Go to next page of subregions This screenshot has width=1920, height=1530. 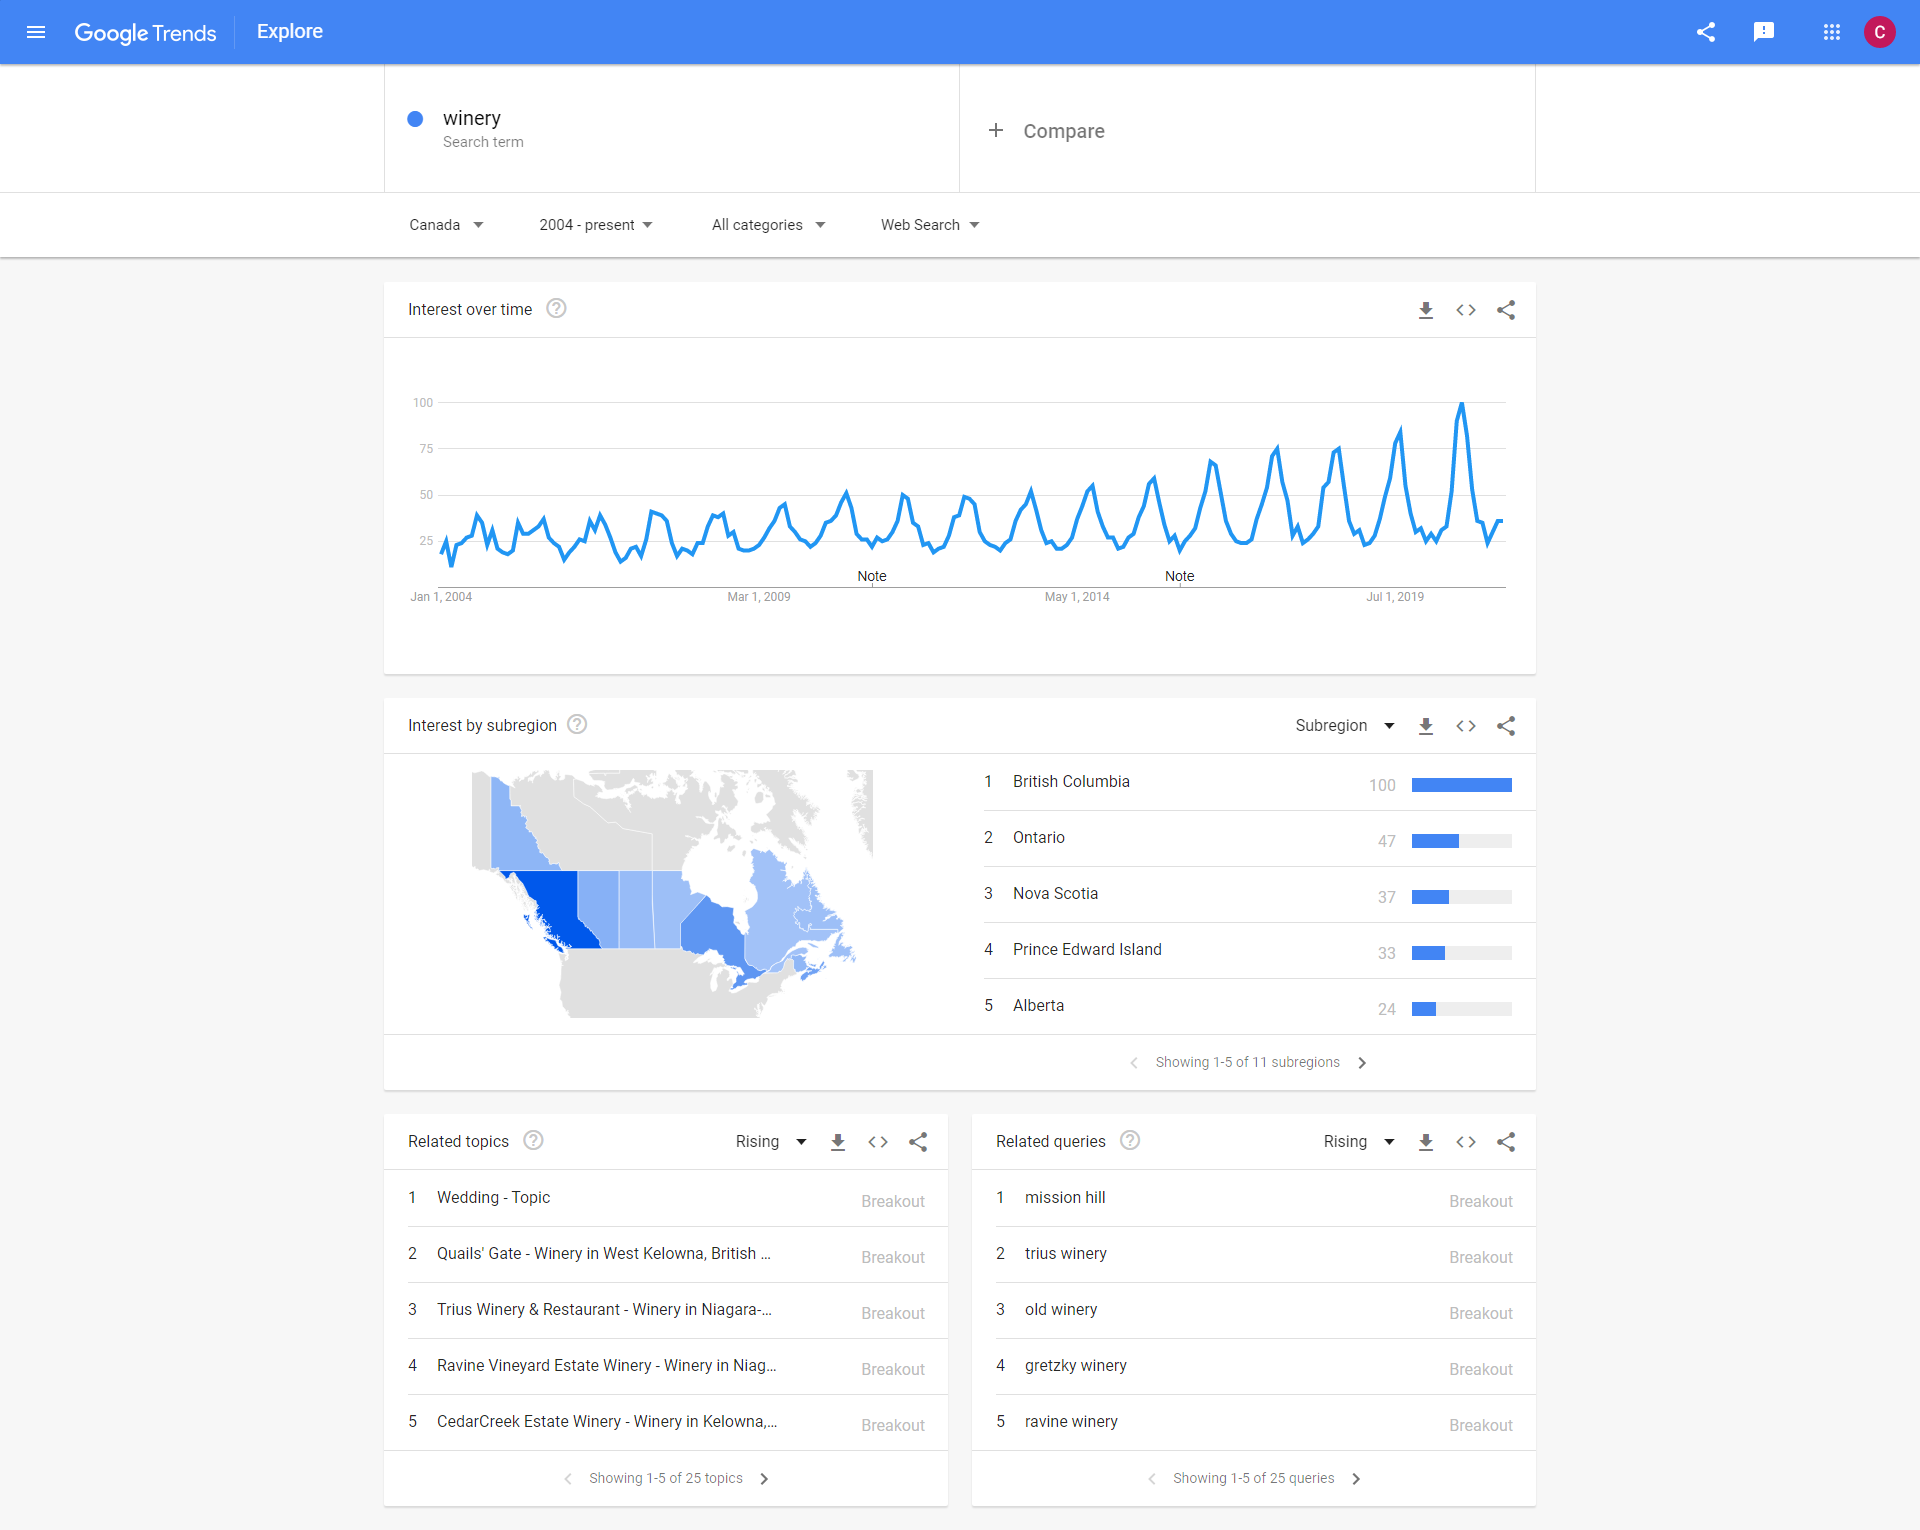coord(1362,1063)
